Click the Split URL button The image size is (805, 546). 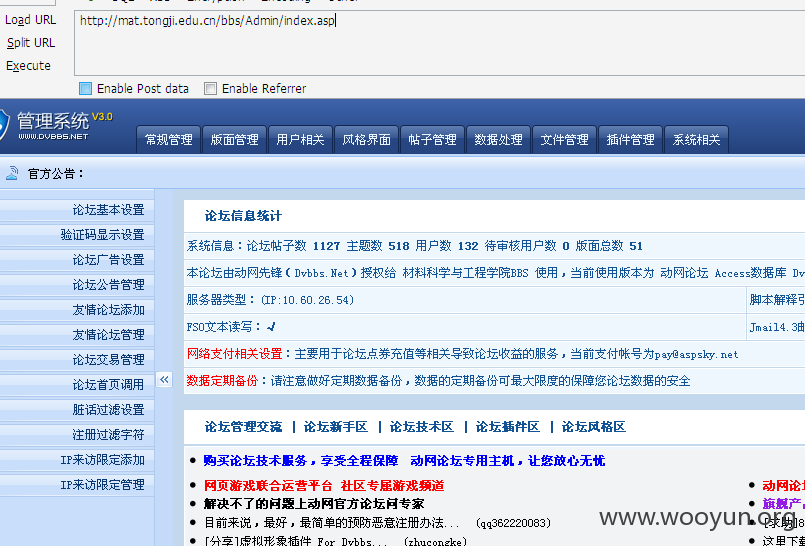[30, 43]
